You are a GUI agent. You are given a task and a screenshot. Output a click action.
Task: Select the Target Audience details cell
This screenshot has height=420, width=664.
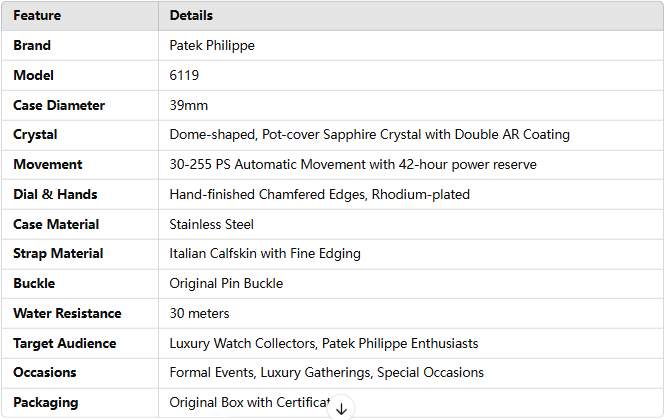(x=411, y=343)
